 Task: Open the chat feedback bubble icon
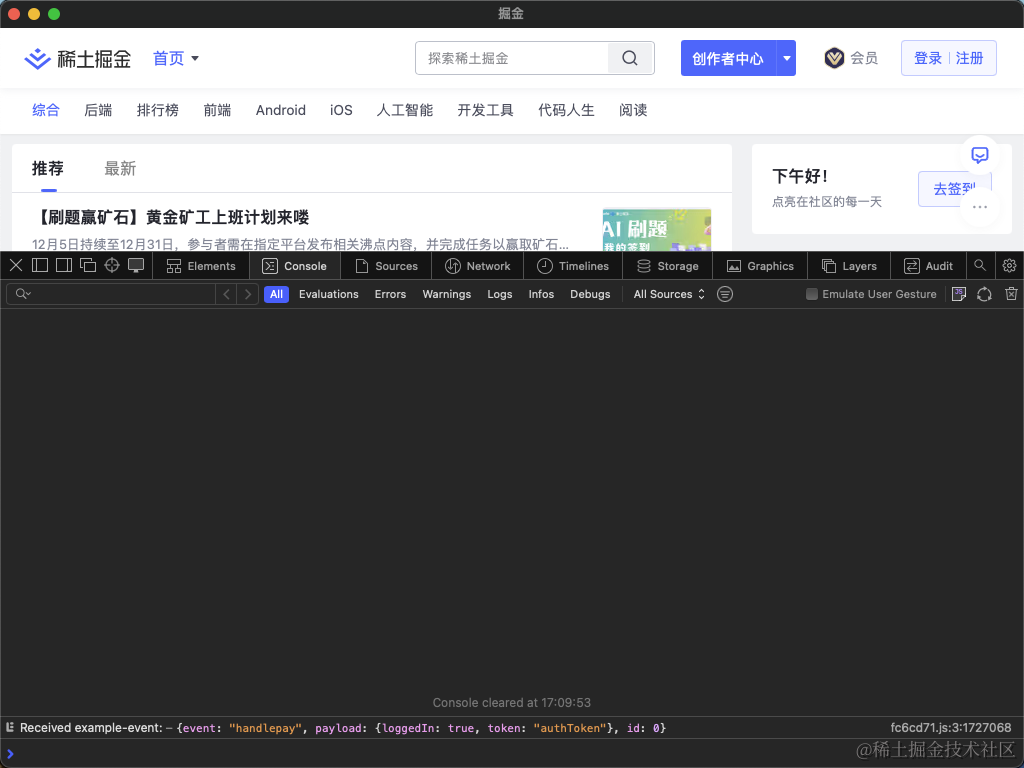(x=980, y=155)
